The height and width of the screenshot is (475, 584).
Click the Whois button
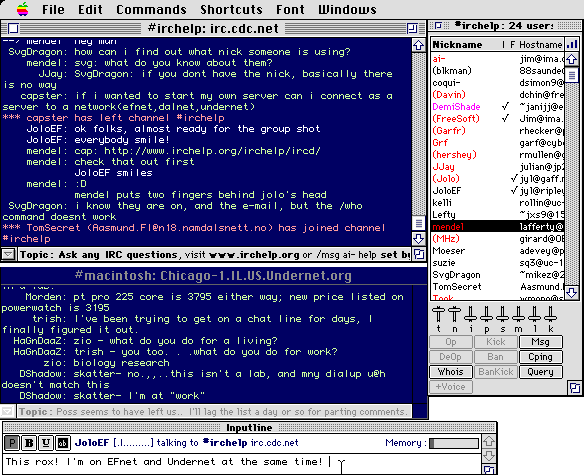tap(451, 372)
